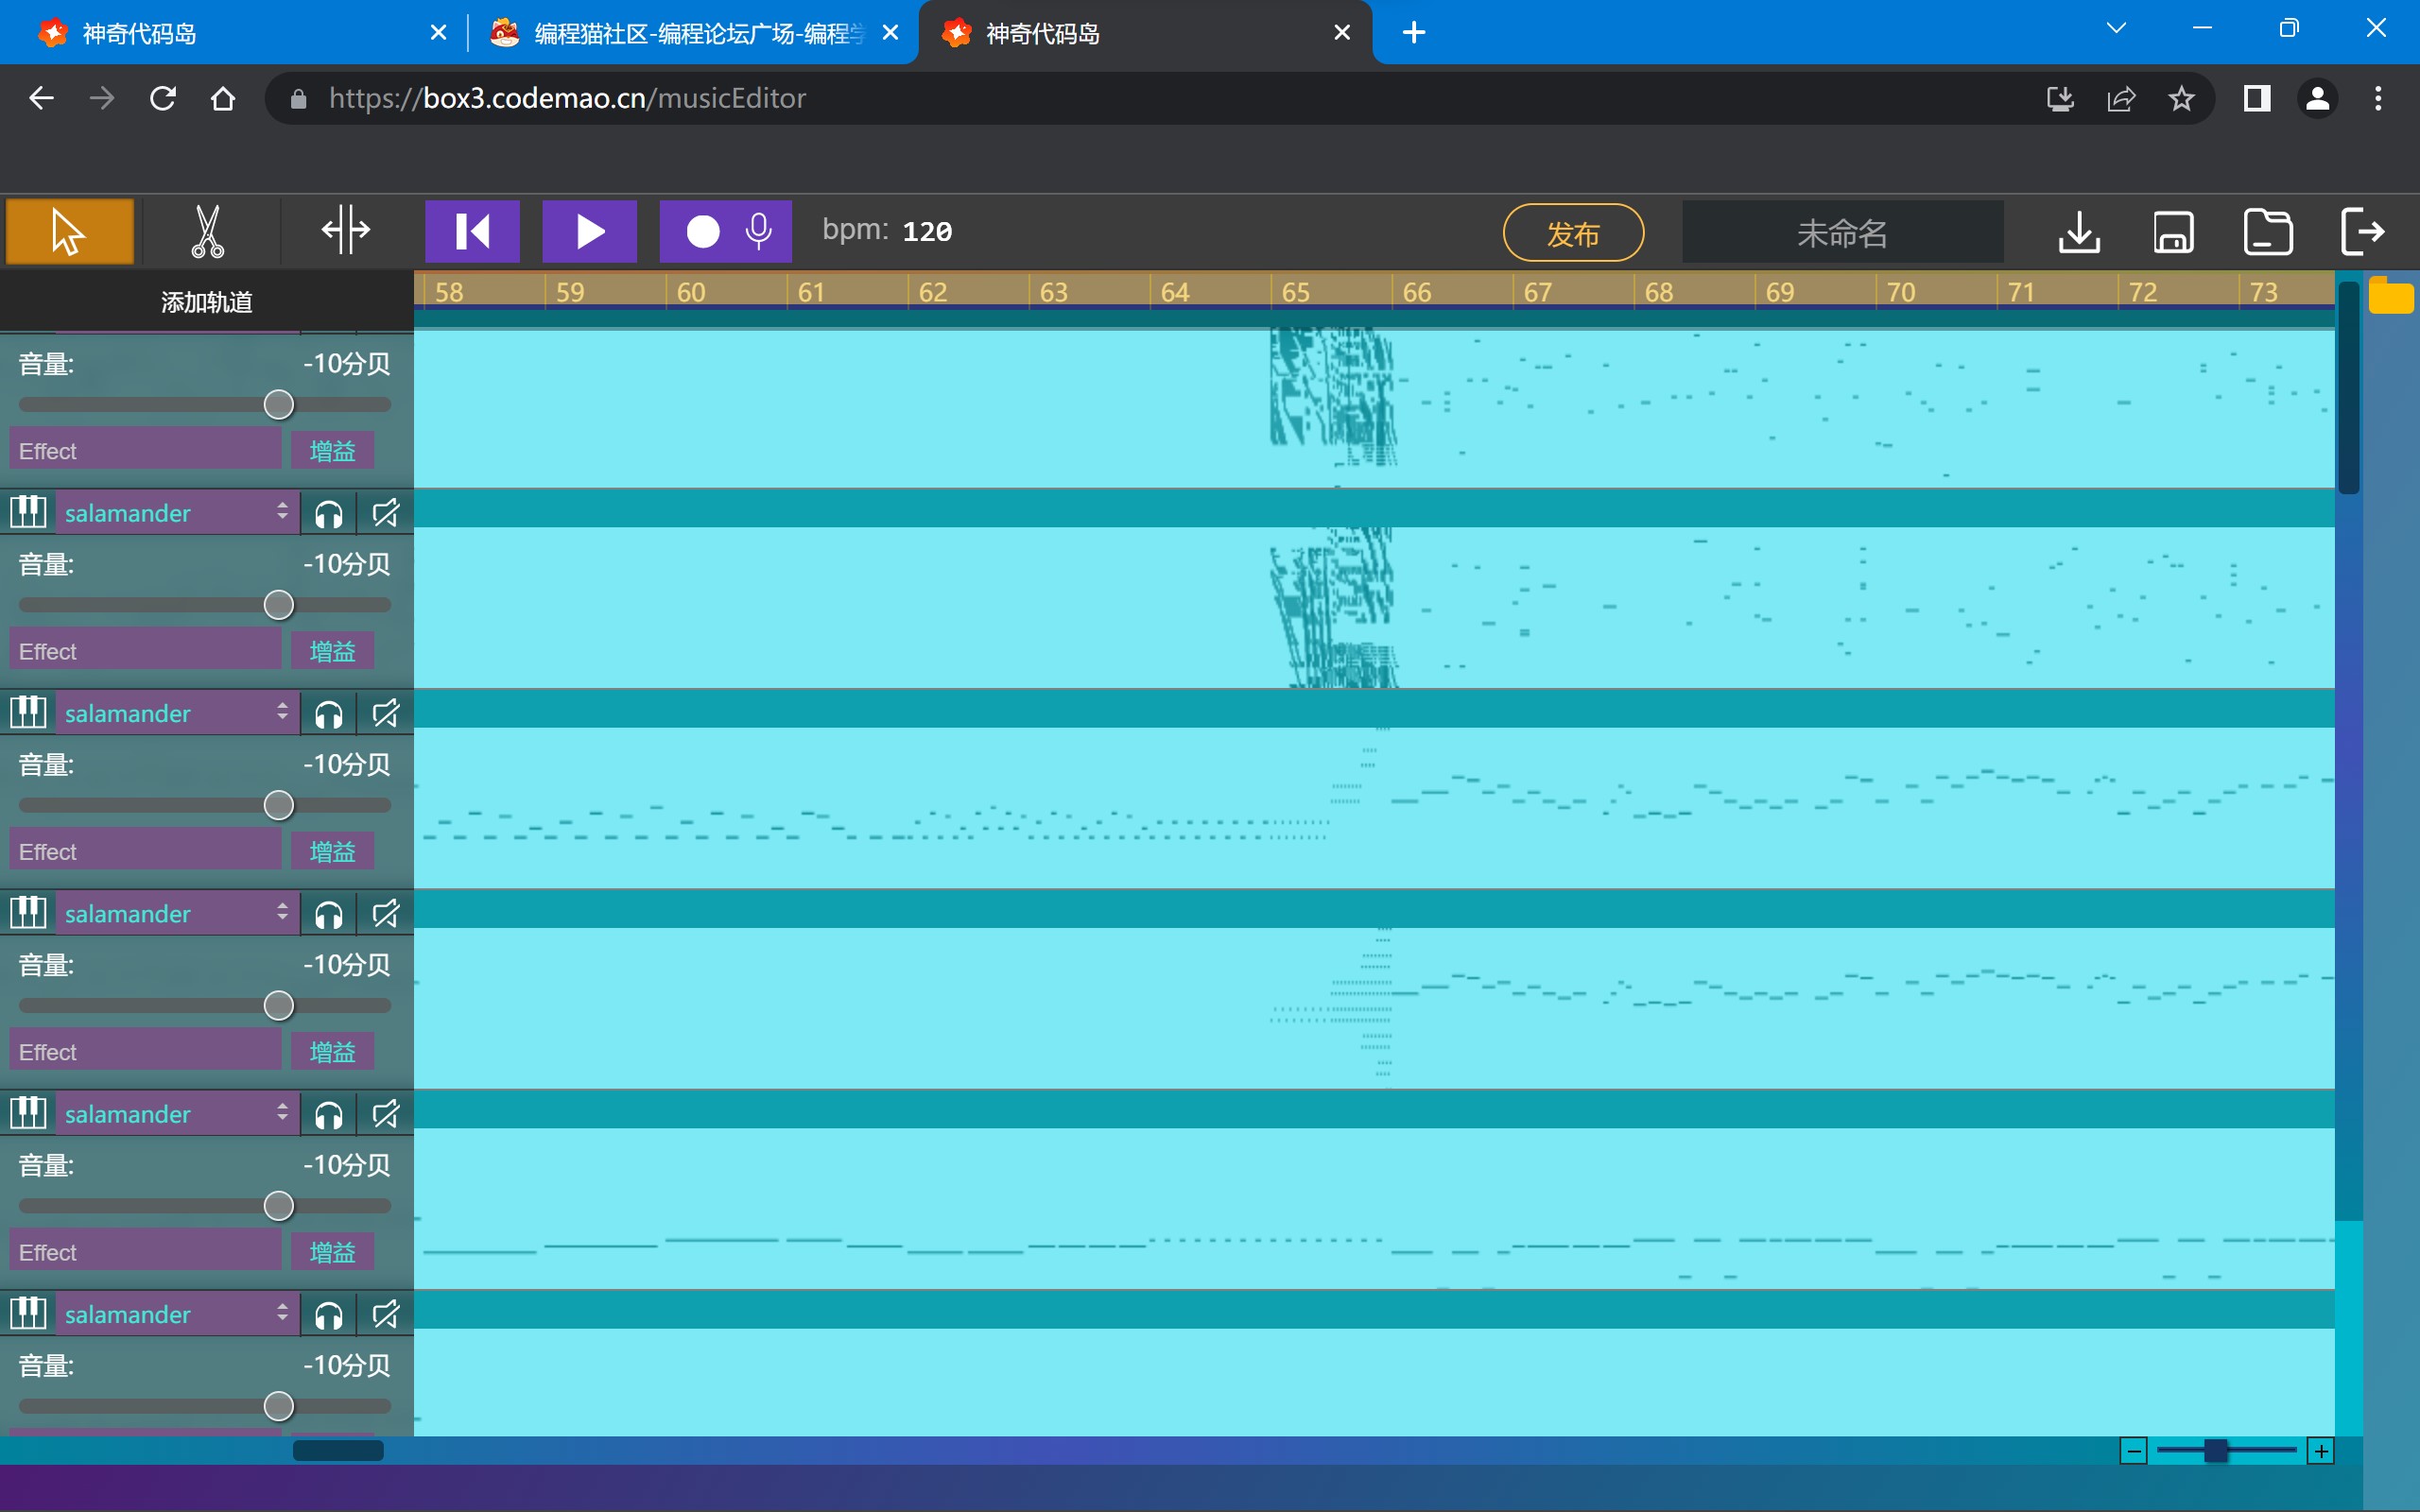Click Effect field of third salamander track
This screenshot has height=1512, width=2420.
pyautogui.click(x=145, y=1051)
